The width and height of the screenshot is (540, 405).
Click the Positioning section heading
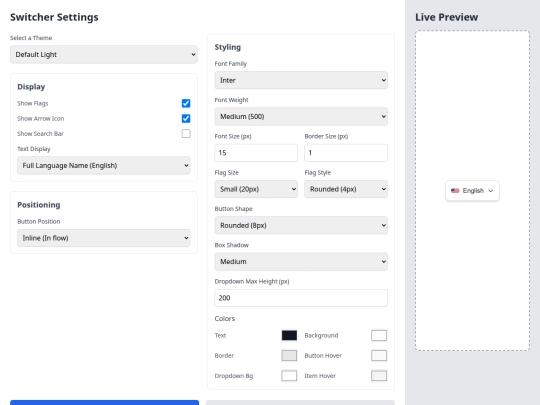tap(39, 205)
